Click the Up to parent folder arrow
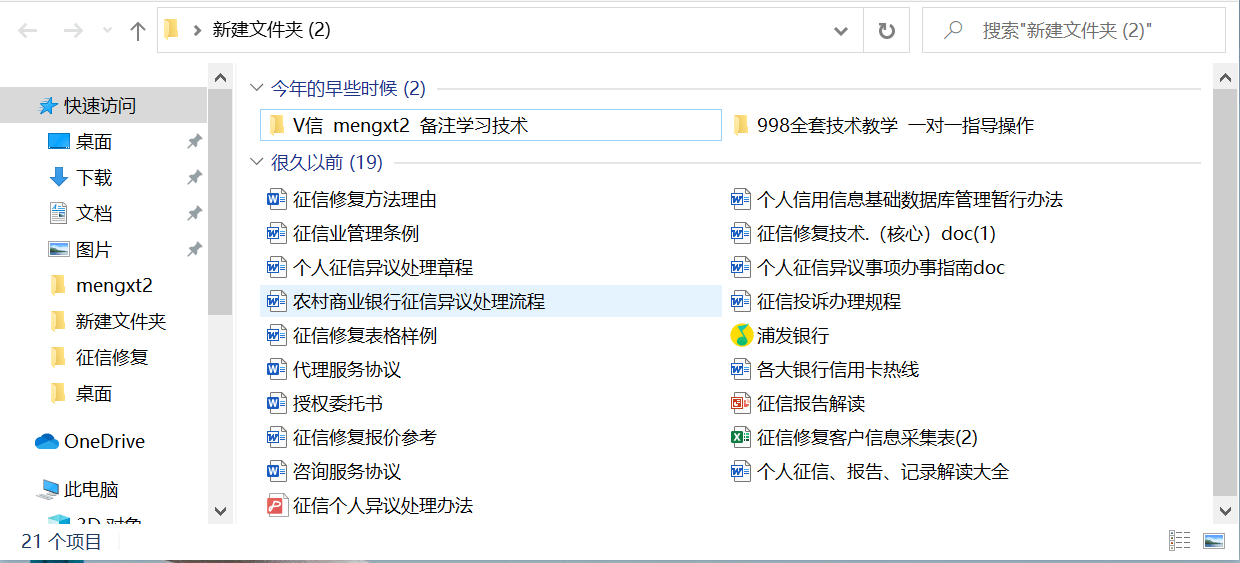Image resolution: width=1240 pixels, height=563 pixels. click(138, 31)
